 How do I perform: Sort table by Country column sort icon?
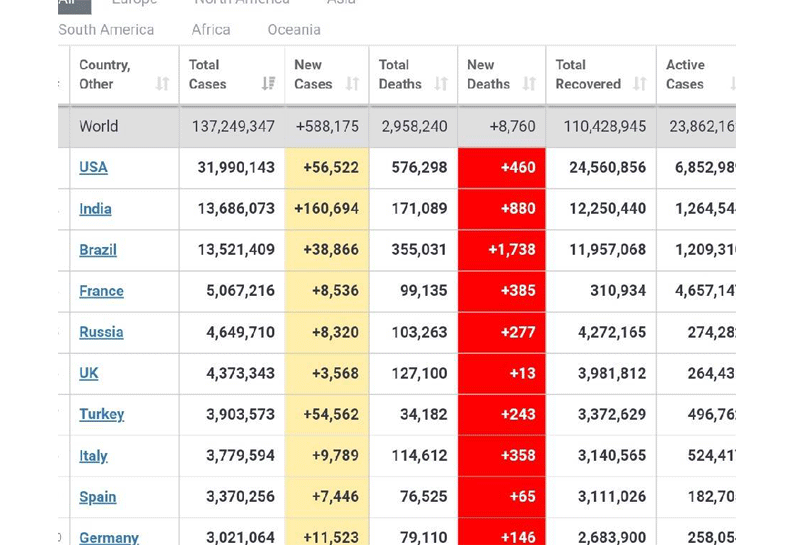tap(163, 84)
